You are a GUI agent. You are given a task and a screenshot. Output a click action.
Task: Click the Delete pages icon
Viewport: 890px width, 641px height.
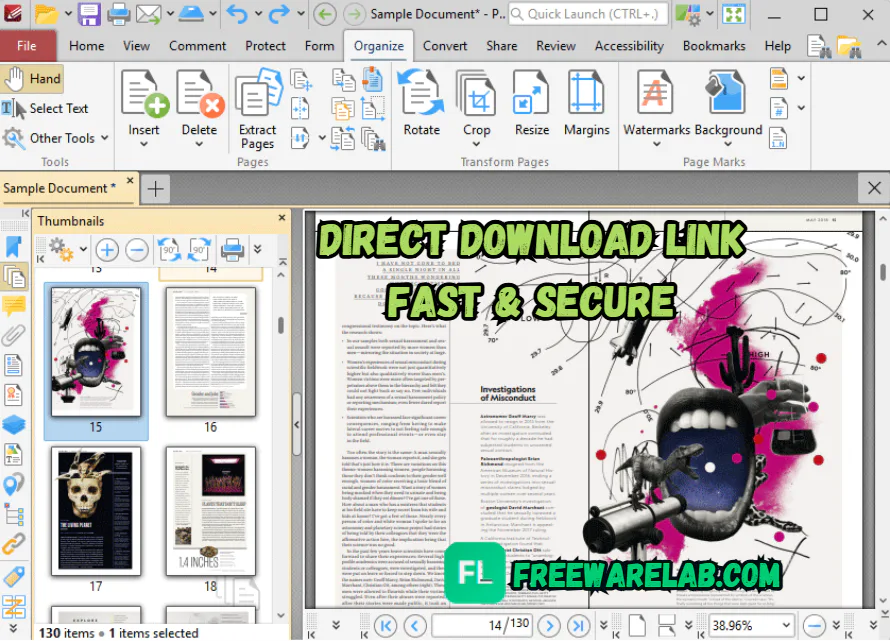199,92
